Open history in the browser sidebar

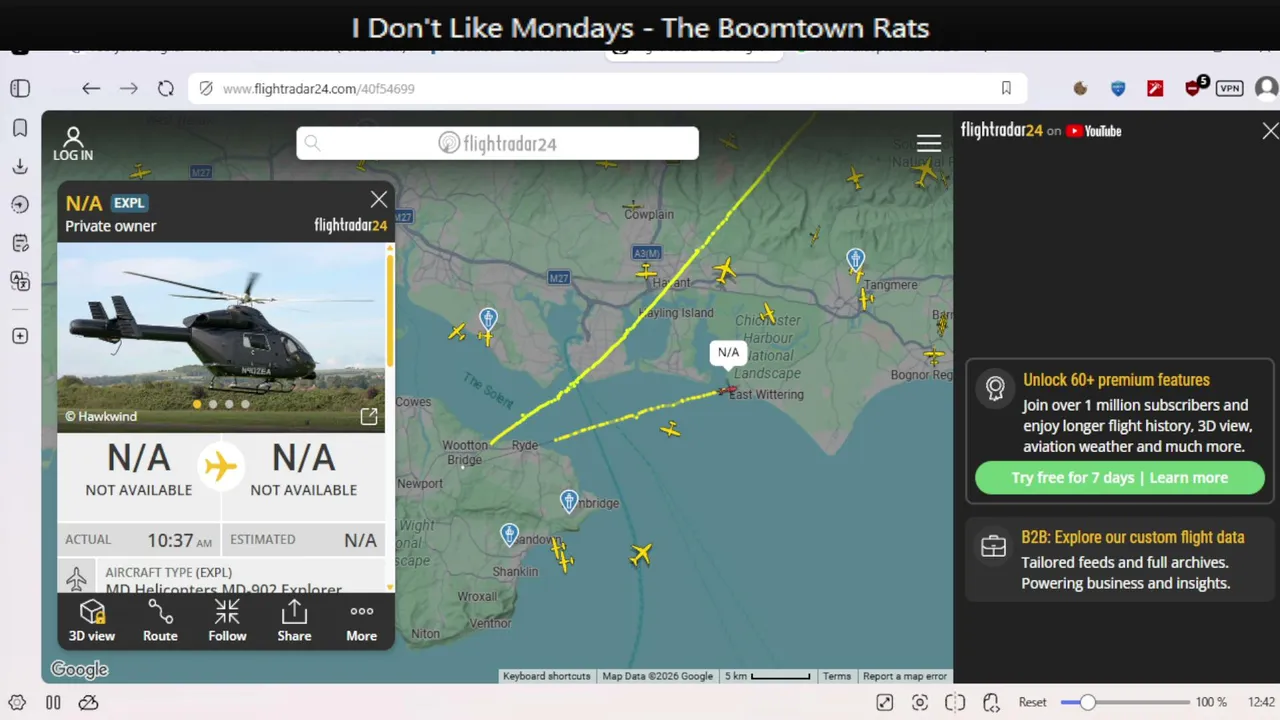tap(20, 205)
